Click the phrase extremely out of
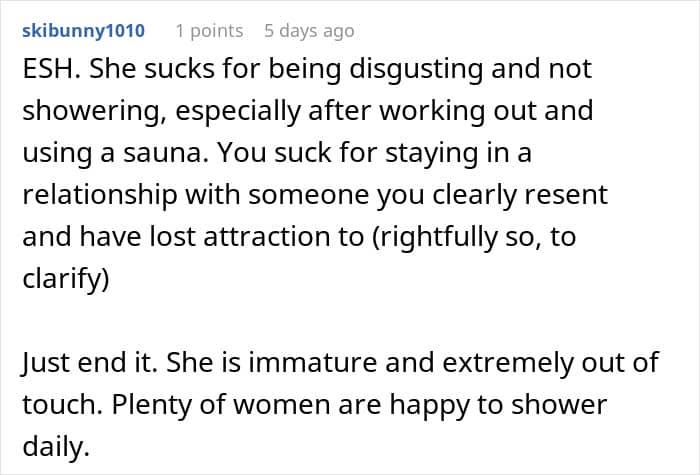This screenshot has height=475, width=700. click(x=550, y=362)
